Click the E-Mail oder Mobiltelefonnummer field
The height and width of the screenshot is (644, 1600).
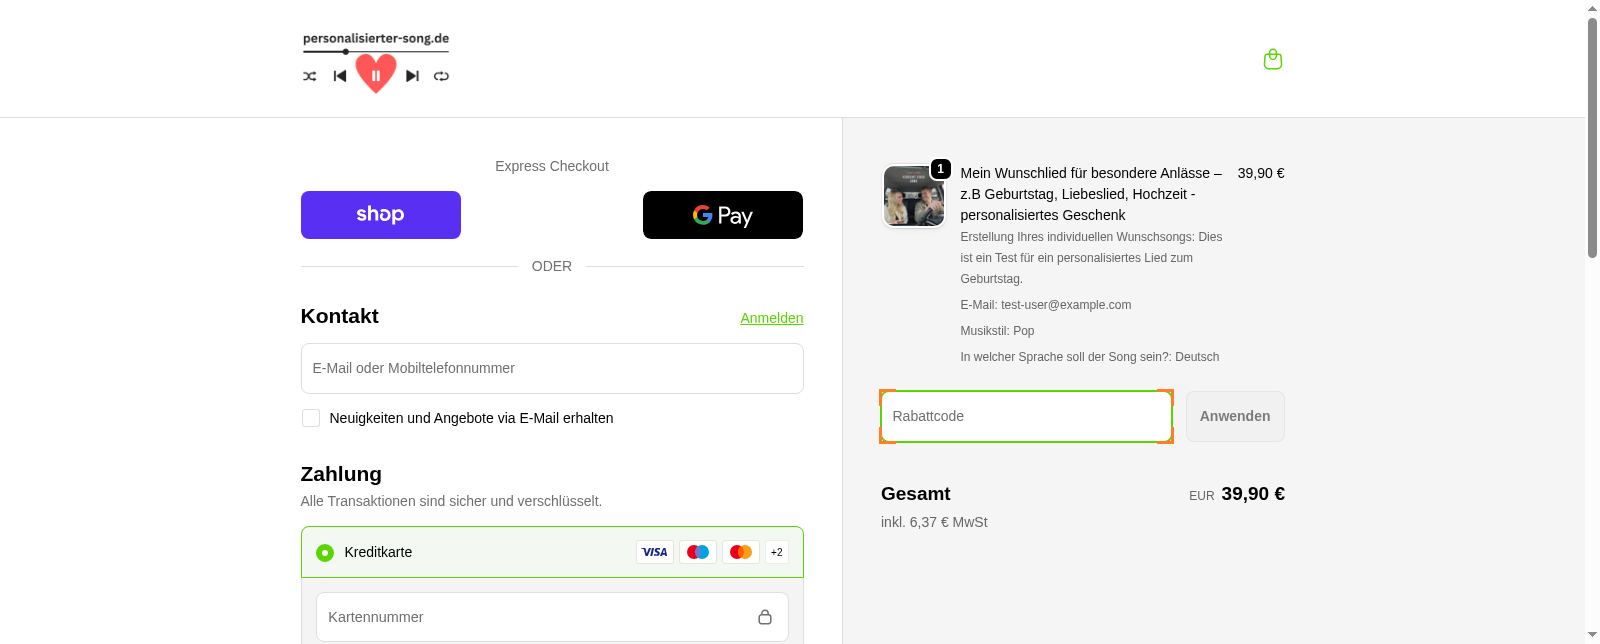coord(552,368)
